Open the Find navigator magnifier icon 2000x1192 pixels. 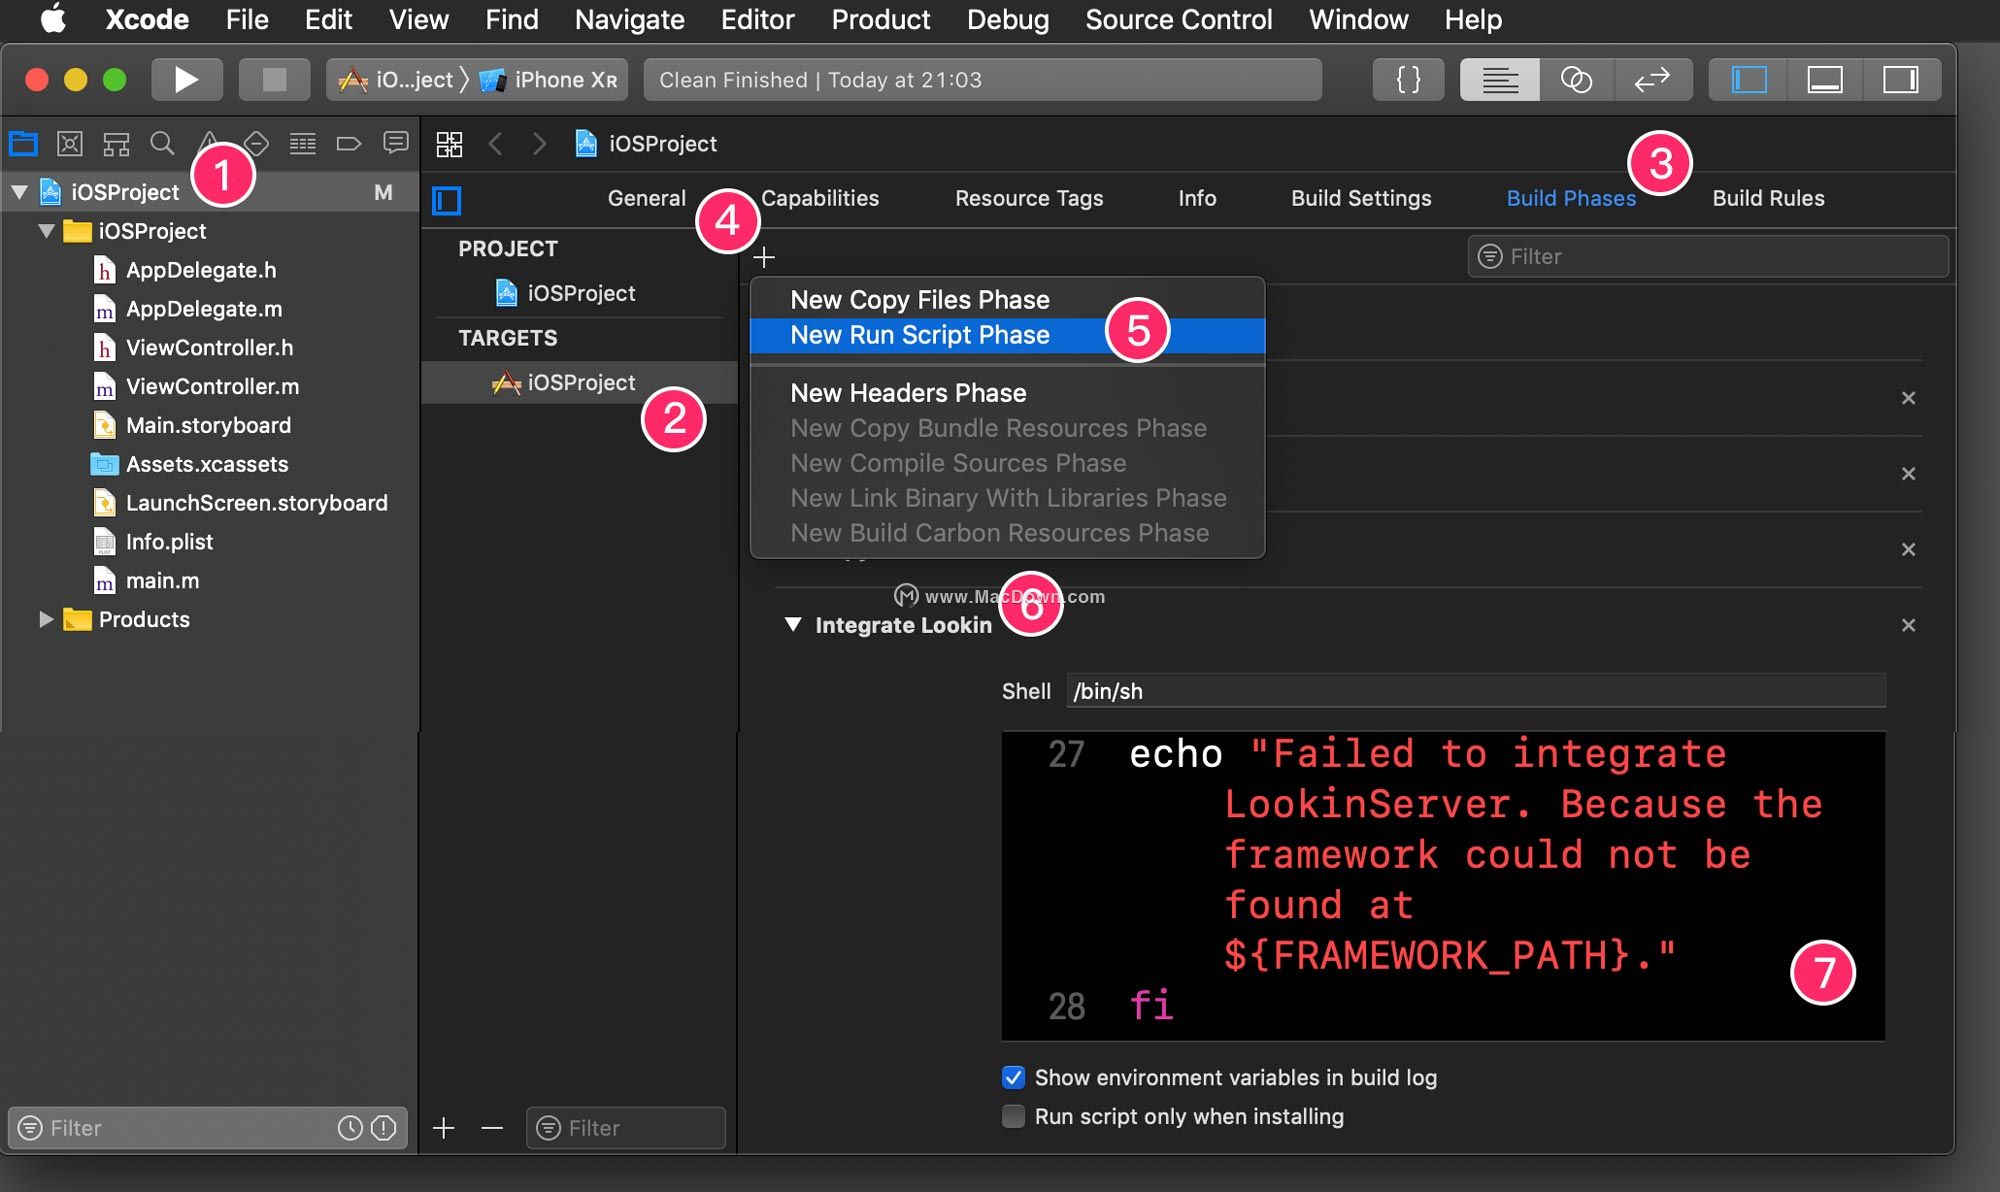162,144
